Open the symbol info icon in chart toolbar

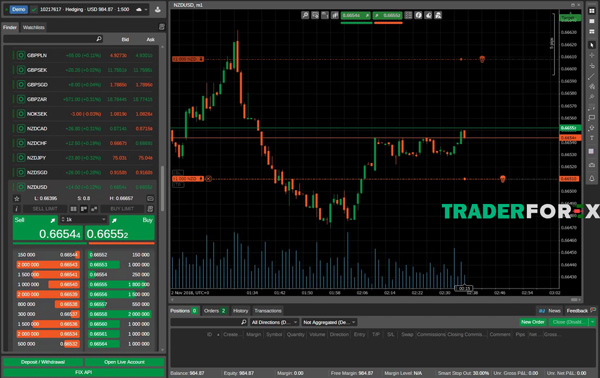(x=418, y=15)
